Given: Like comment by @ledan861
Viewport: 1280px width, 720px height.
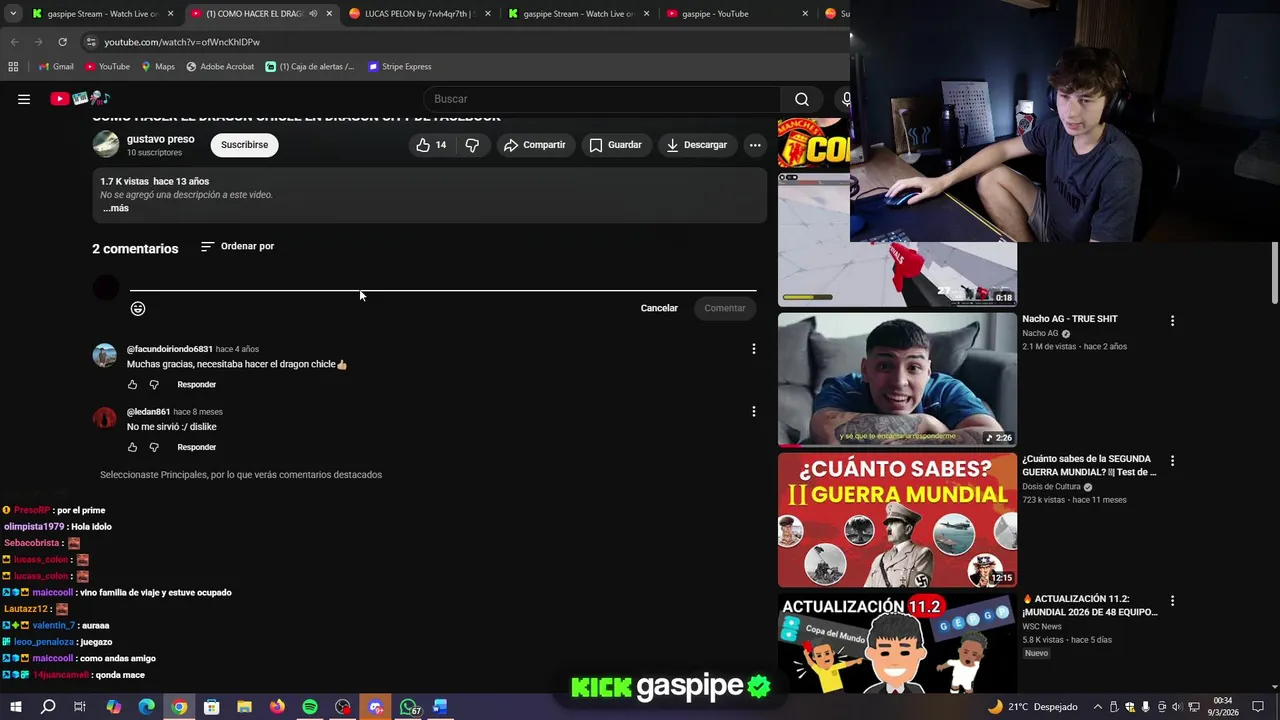Looking at the screenshot, I should [132, 447].
